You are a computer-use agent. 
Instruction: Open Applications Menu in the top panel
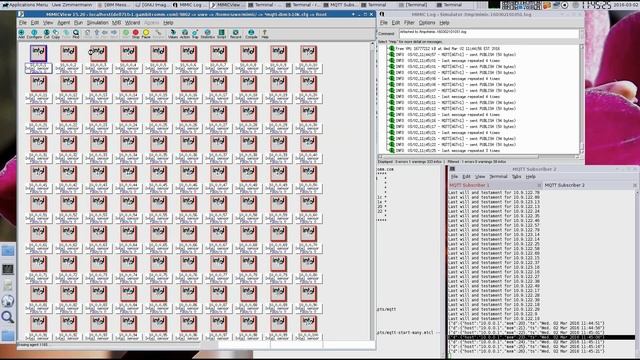click(25, 5)
